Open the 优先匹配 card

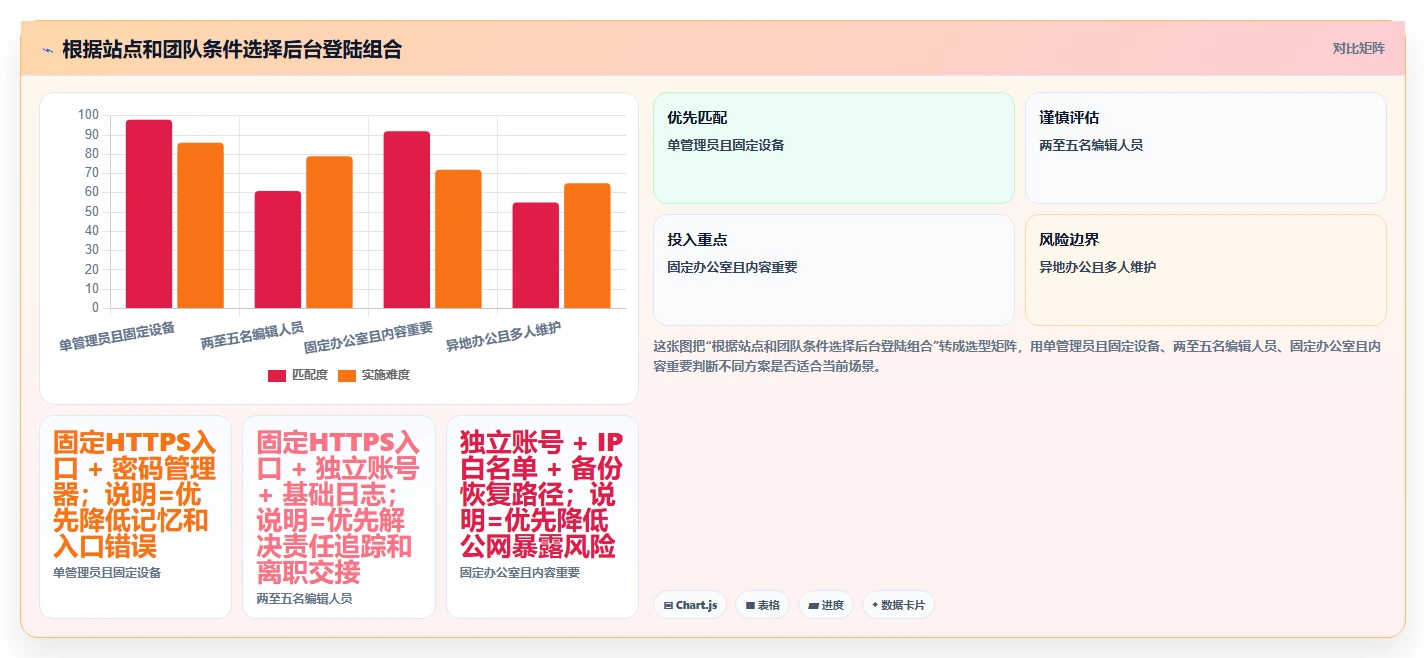834,148
